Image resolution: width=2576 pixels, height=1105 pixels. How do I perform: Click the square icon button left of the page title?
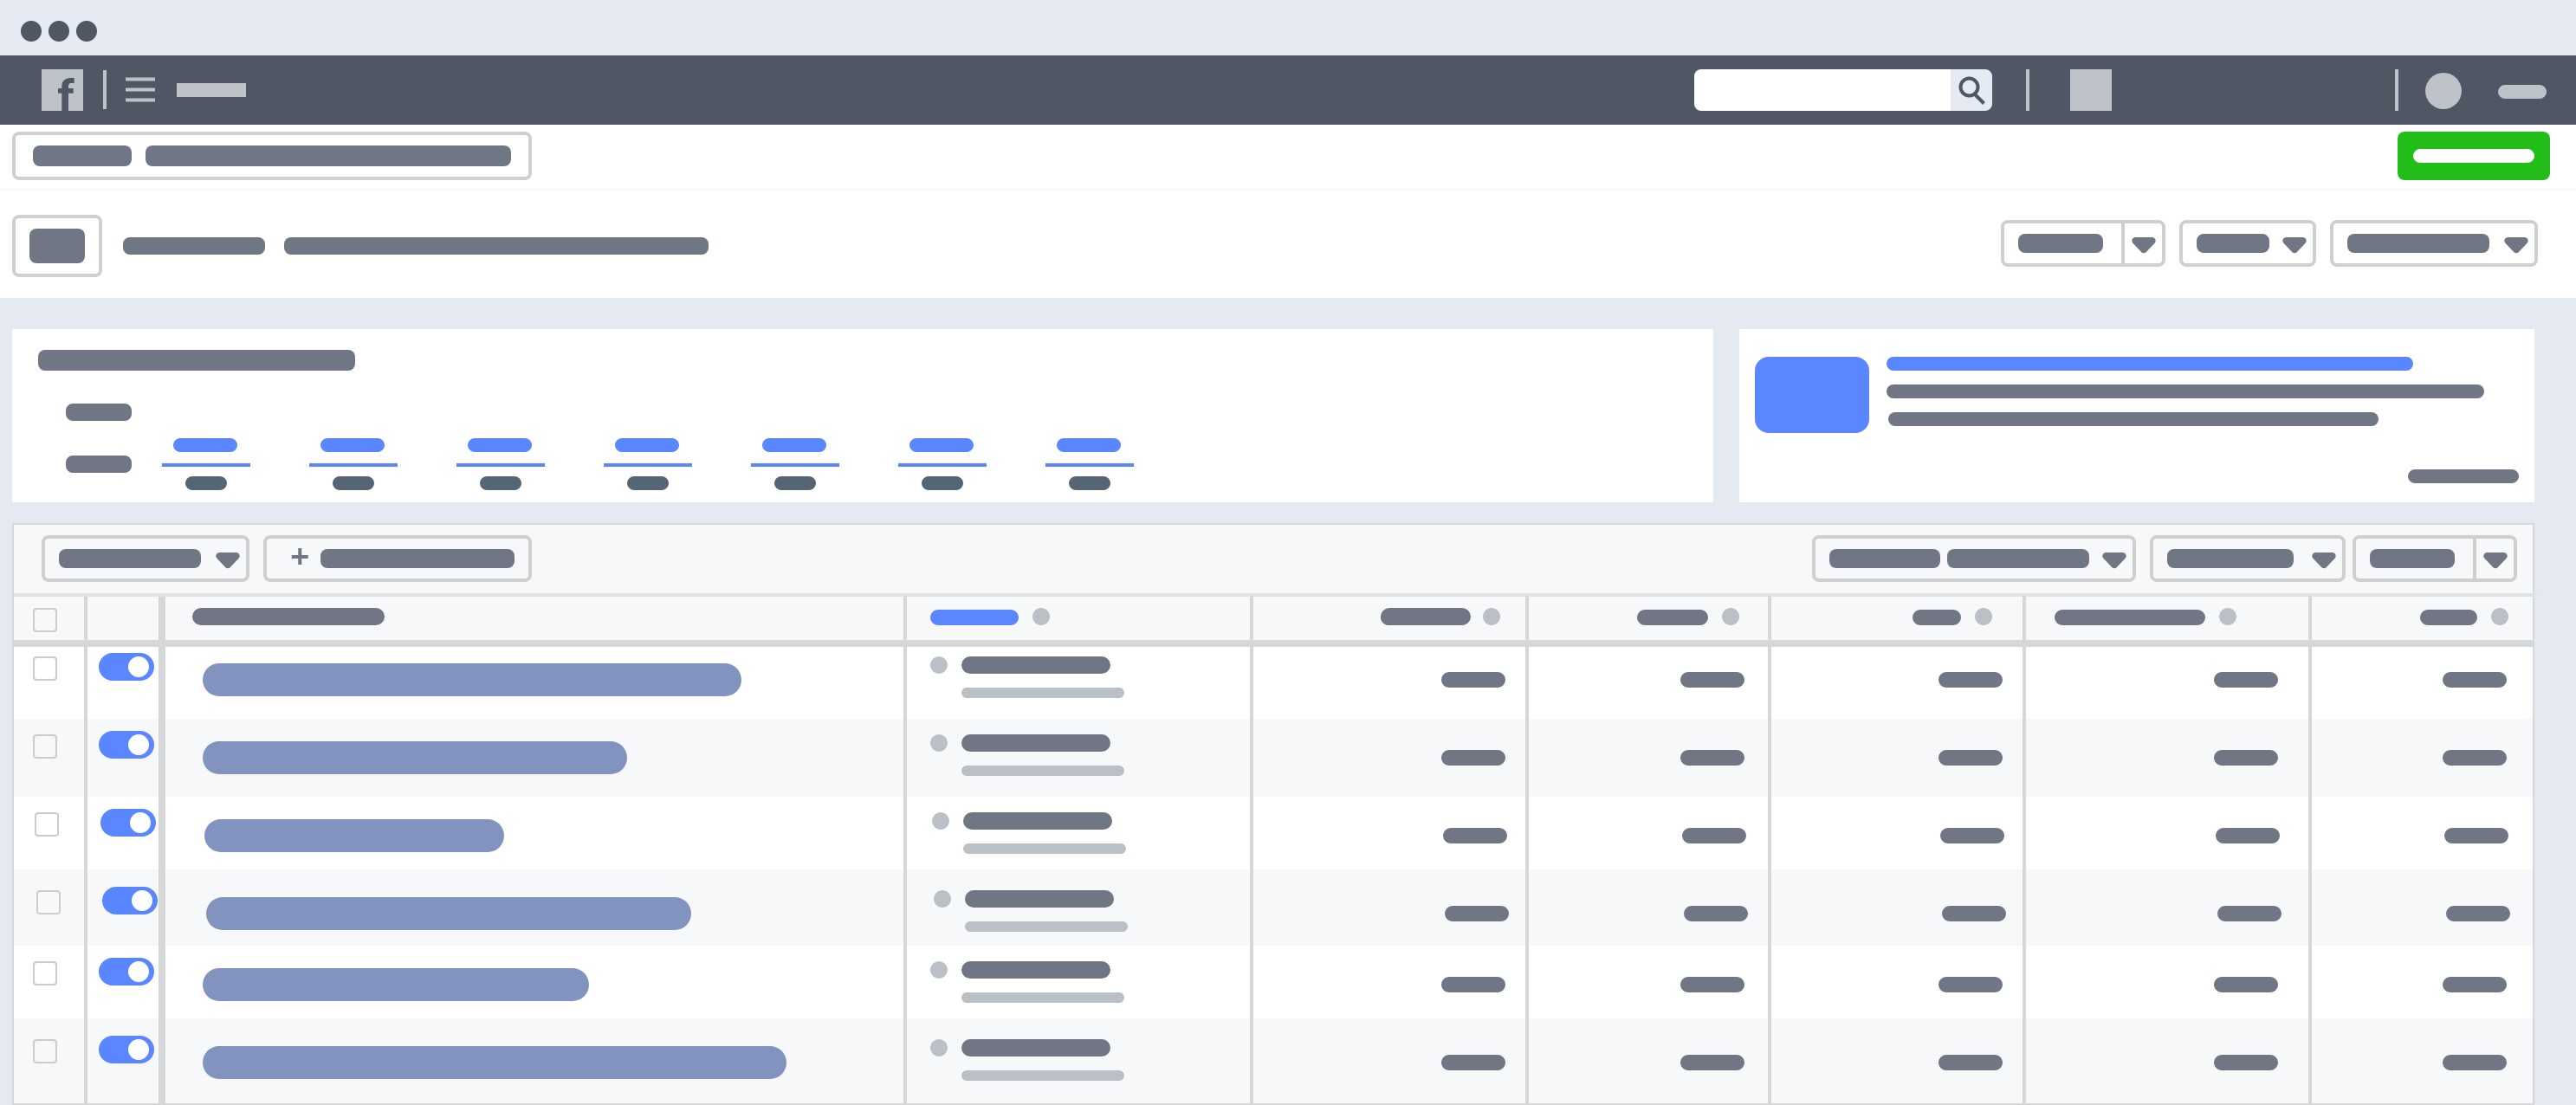click(x=57, y=246)
